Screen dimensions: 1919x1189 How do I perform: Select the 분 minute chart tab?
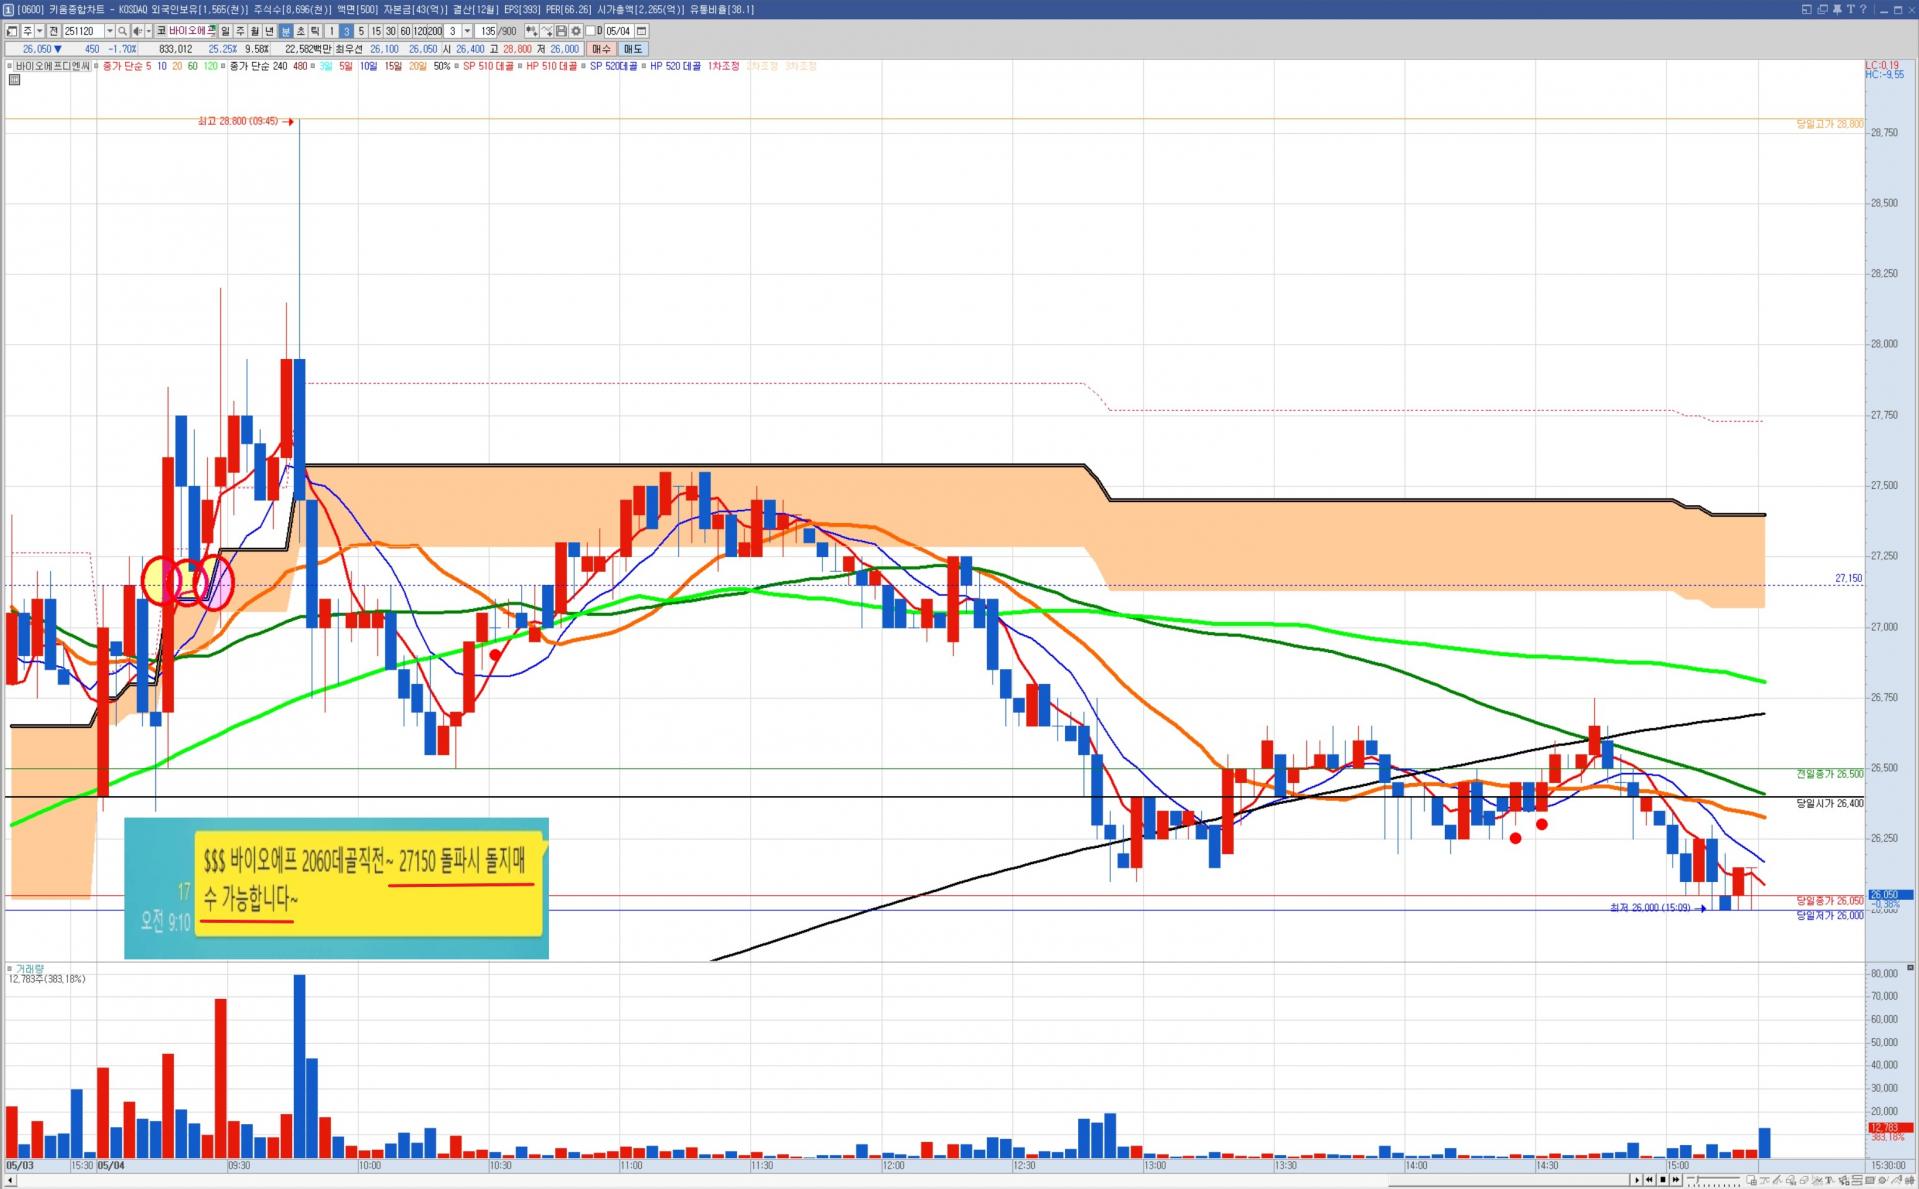[x=285, y=31]
